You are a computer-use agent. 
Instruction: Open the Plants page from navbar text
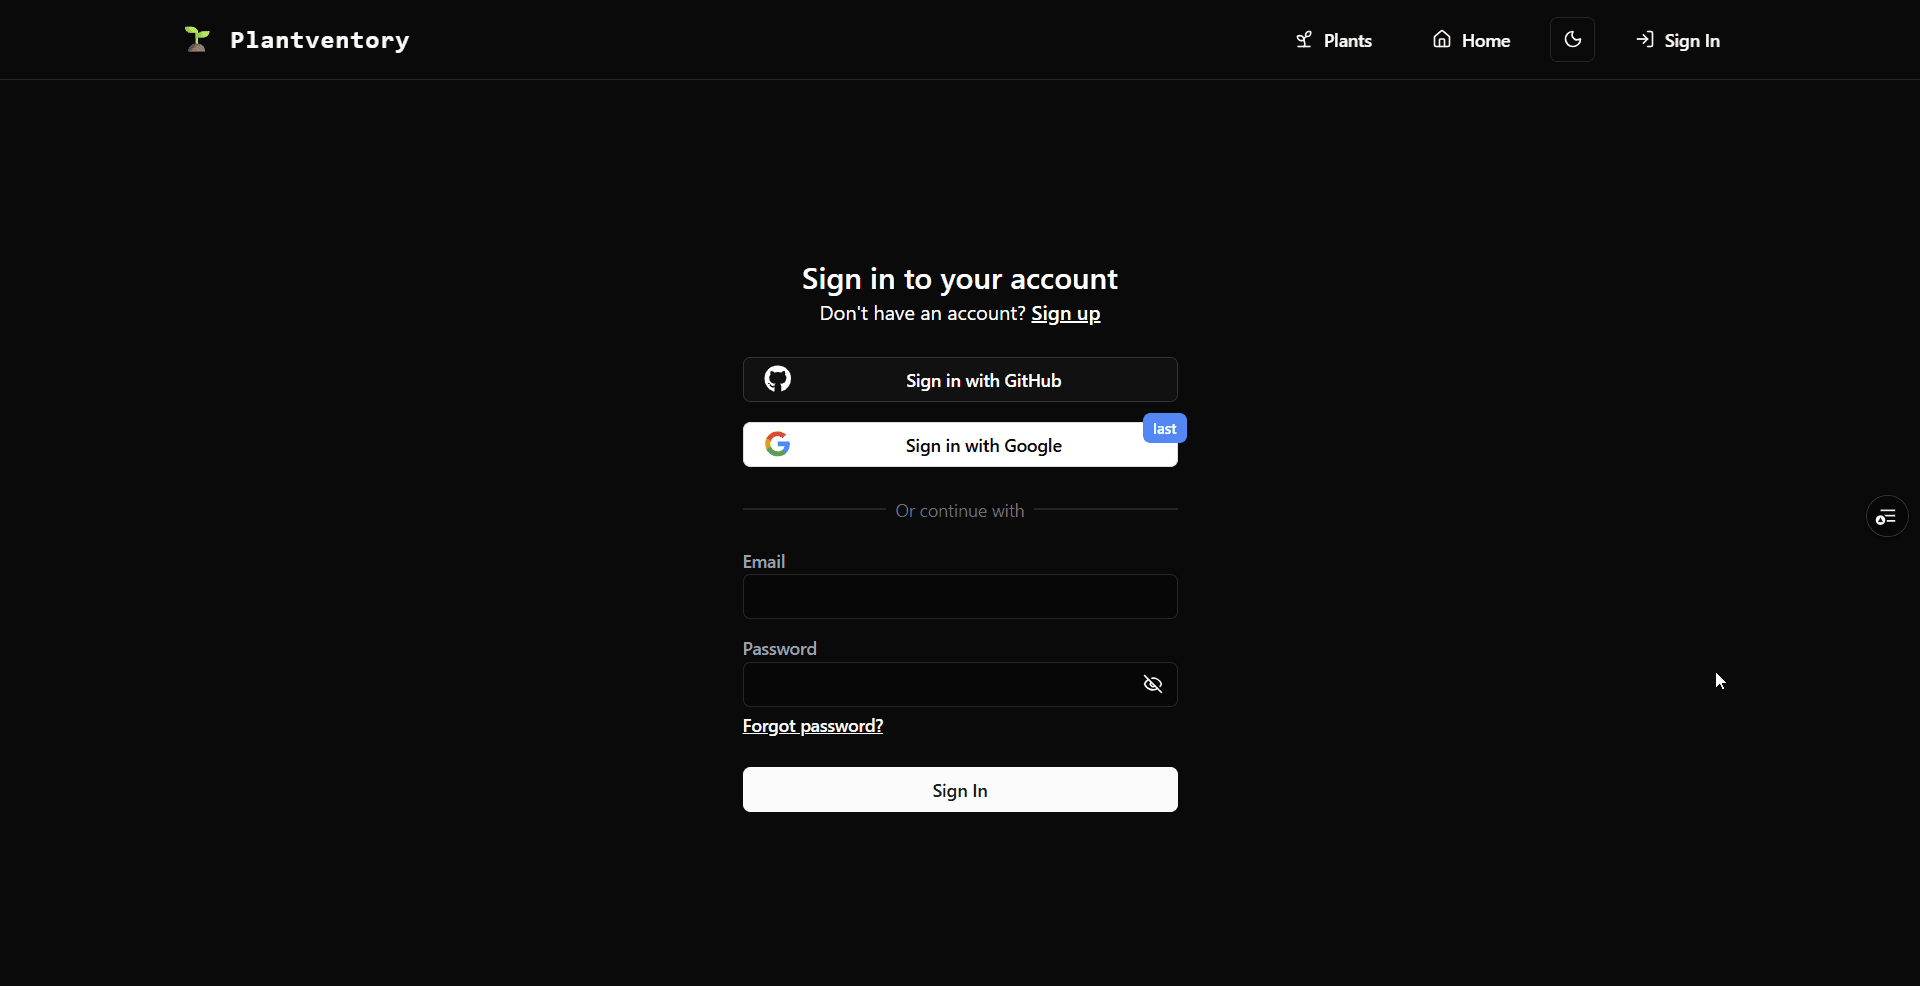coord(1347,41)
